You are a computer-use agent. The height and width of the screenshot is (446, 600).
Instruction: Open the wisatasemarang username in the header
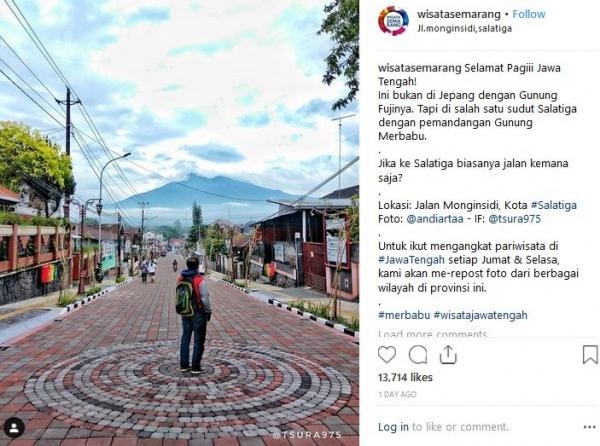click(458, 14)
